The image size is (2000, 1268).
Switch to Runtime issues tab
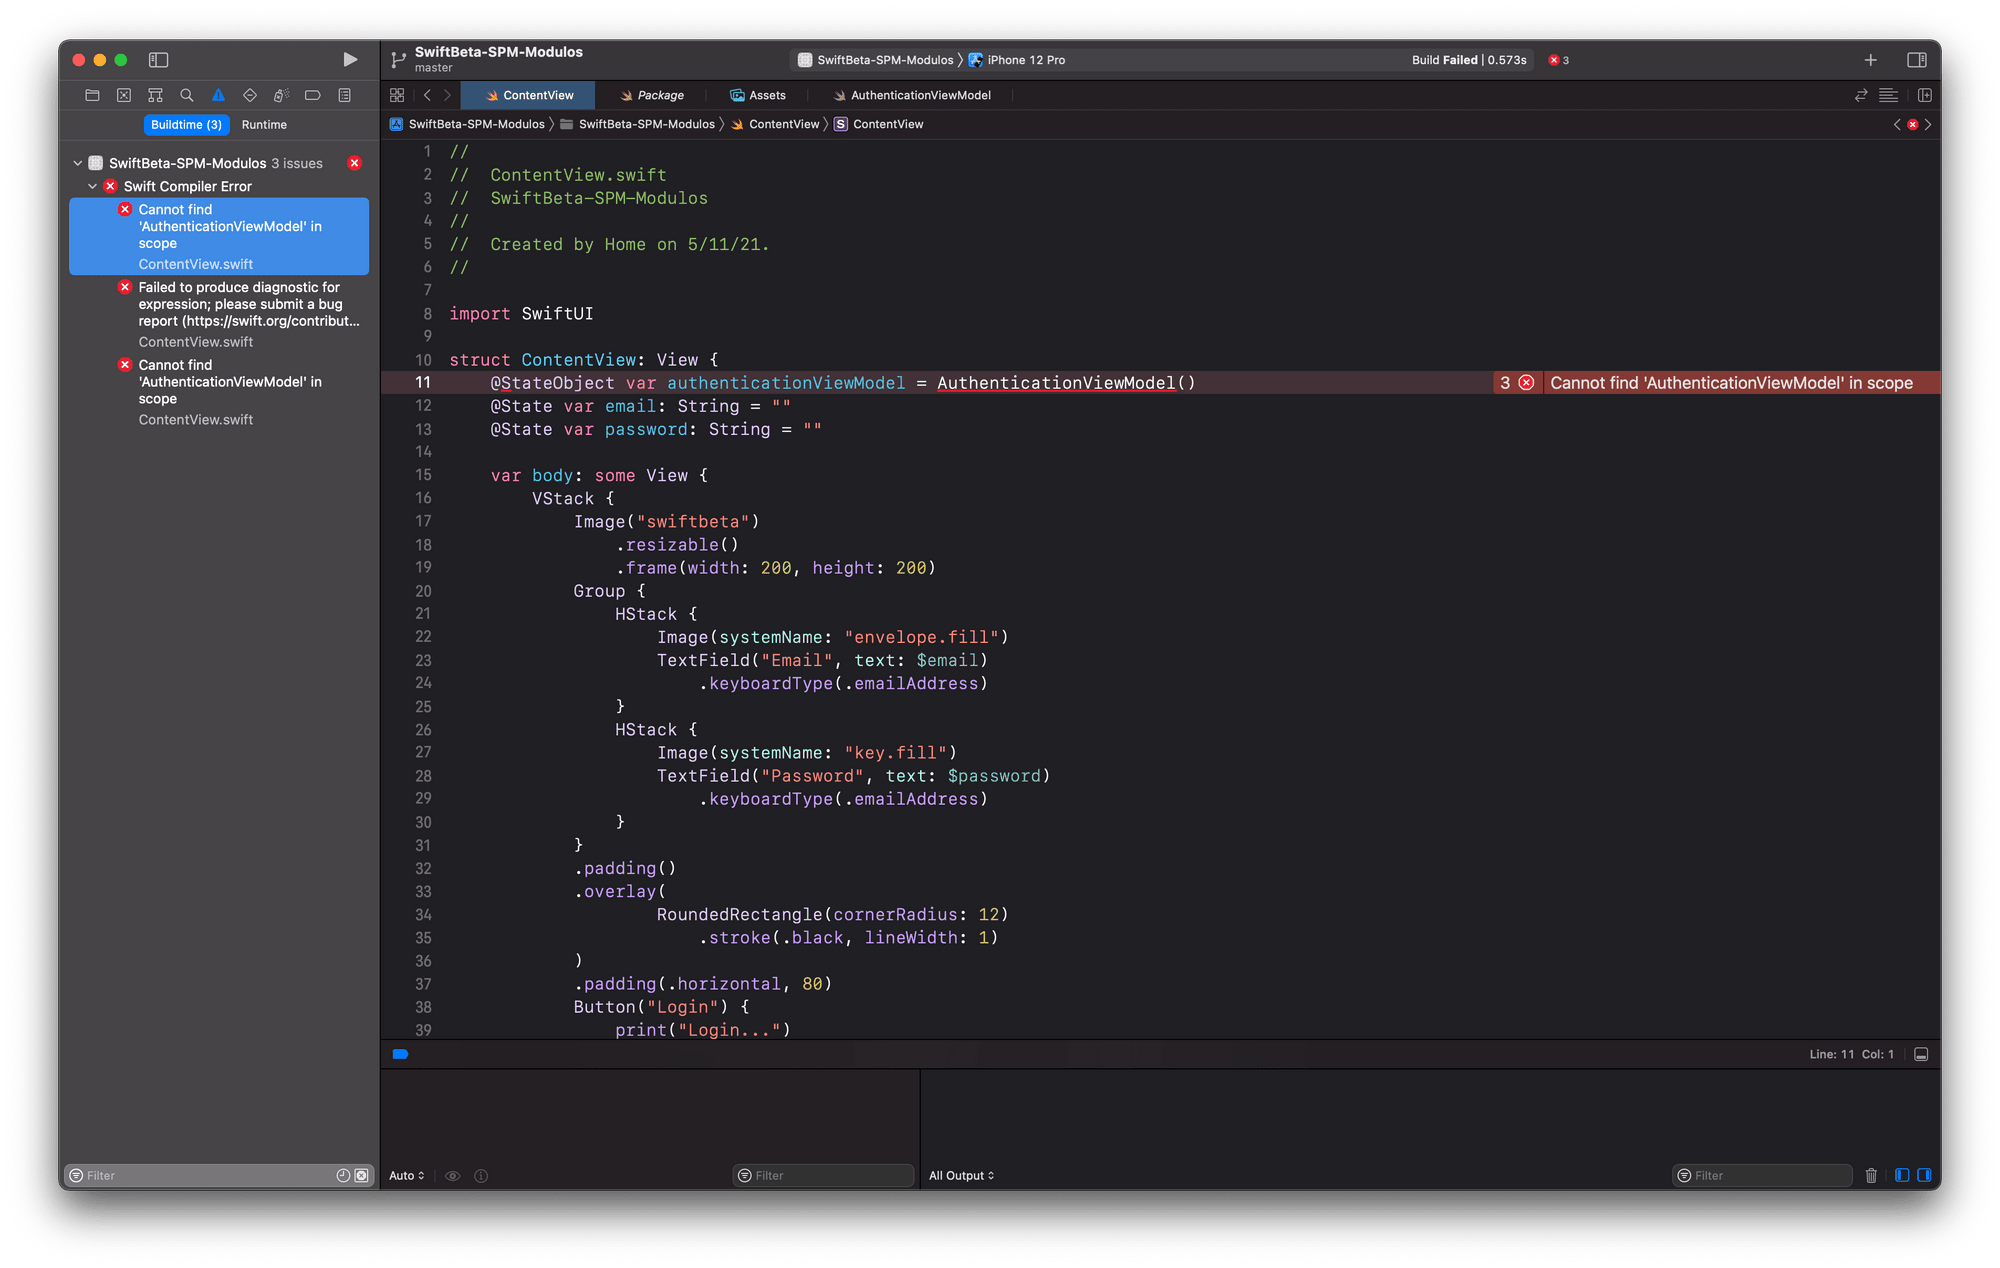pyautogui.click(x=264, y=125)
